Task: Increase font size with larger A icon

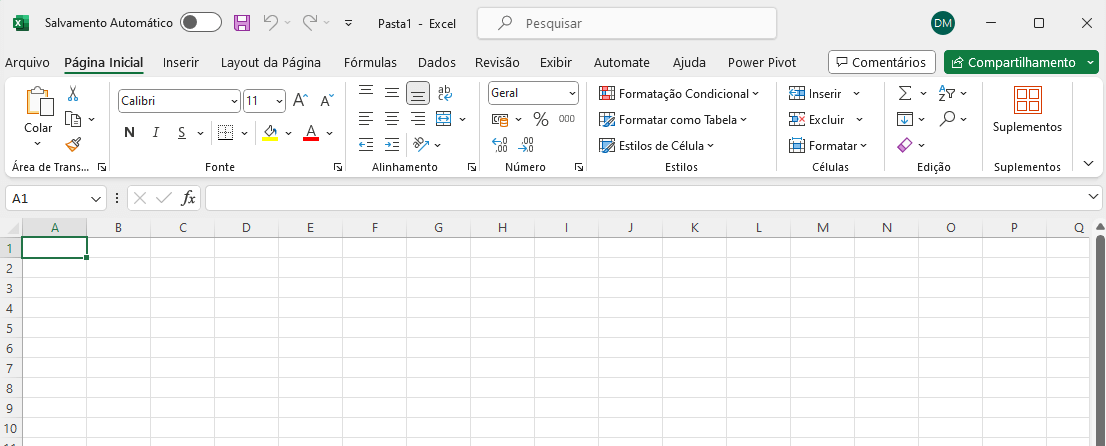Action: pyautogui.click(x=300, y=101)
